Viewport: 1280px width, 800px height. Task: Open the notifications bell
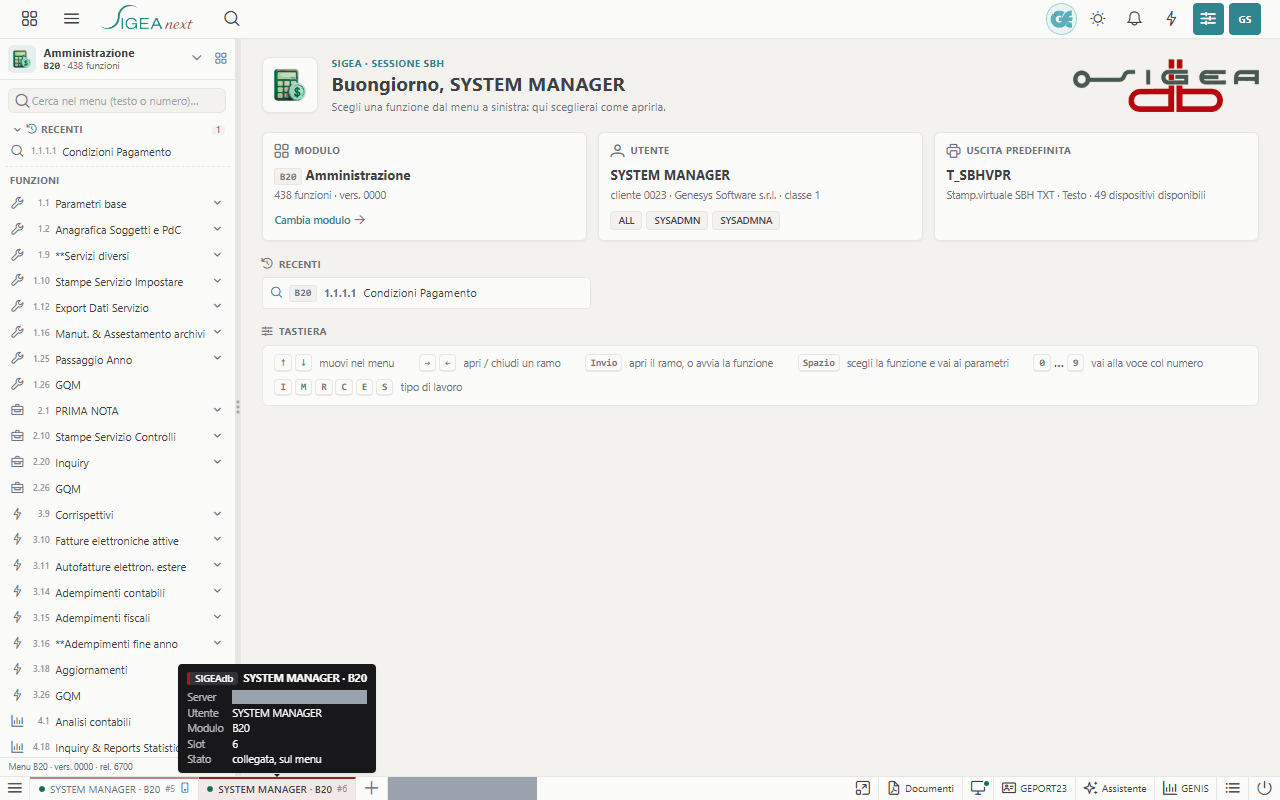coord(1135,19)
